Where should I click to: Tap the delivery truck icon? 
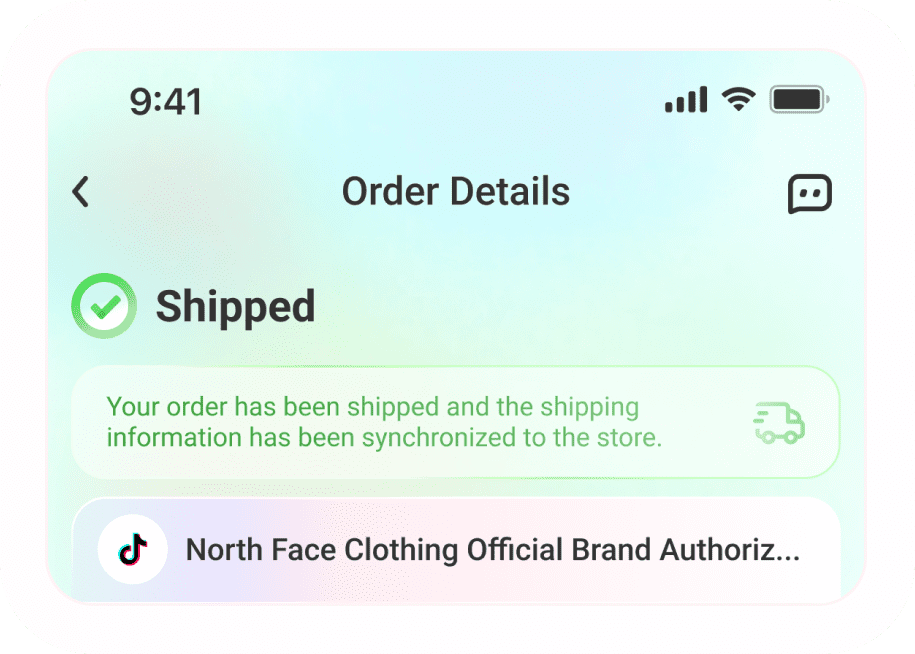tap(778, 422)
